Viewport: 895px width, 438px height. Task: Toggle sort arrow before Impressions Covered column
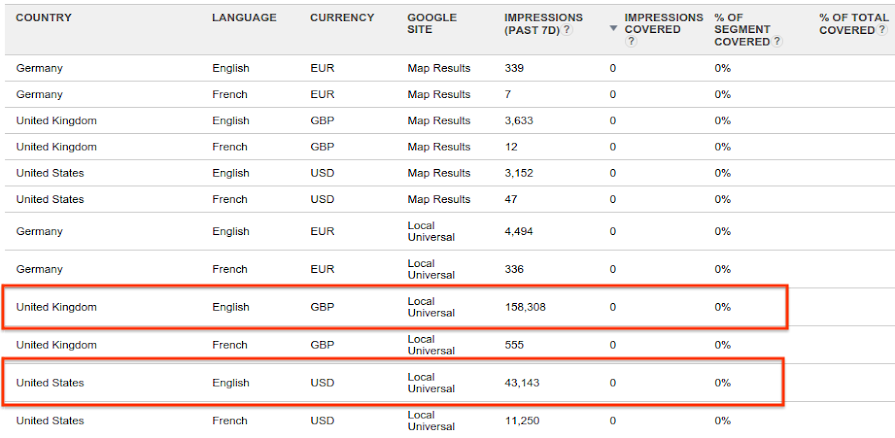point(614,29)
